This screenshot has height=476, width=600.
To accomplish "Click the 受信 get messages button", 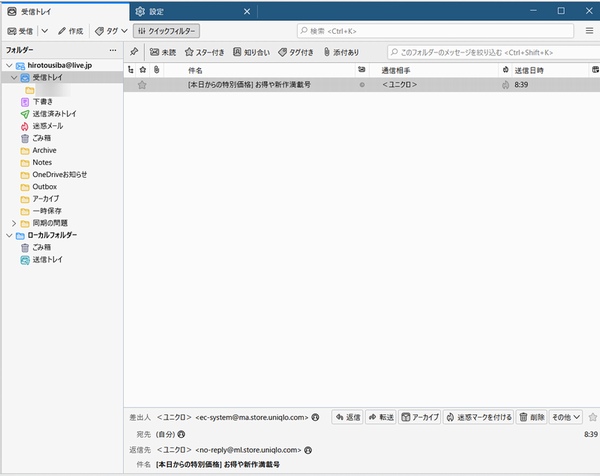I will 20,31.
